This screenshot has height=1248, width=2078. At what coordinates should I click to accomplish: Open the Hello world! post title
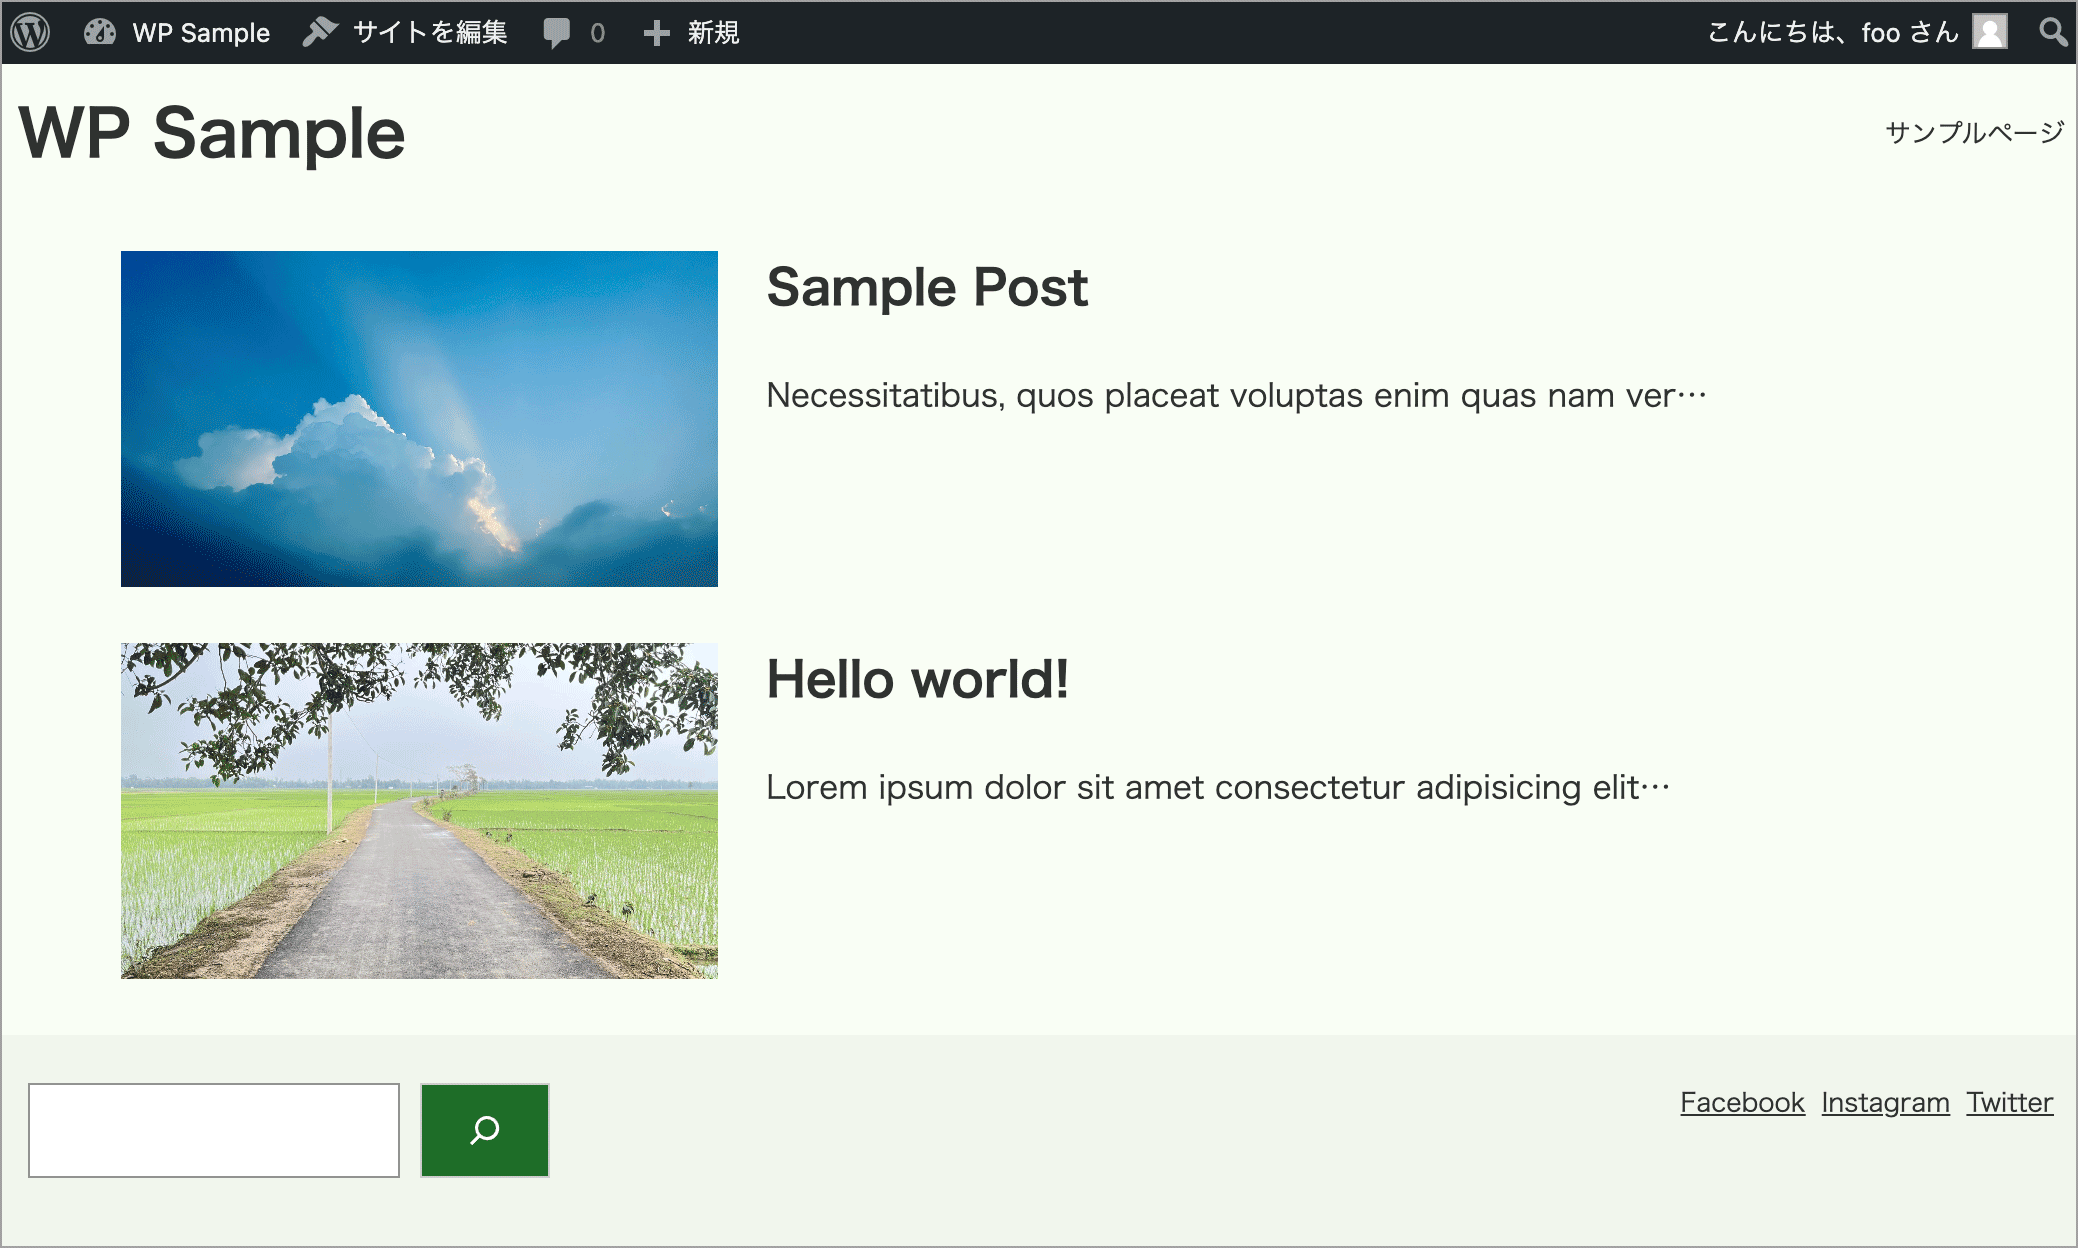(x=917, y=680)
